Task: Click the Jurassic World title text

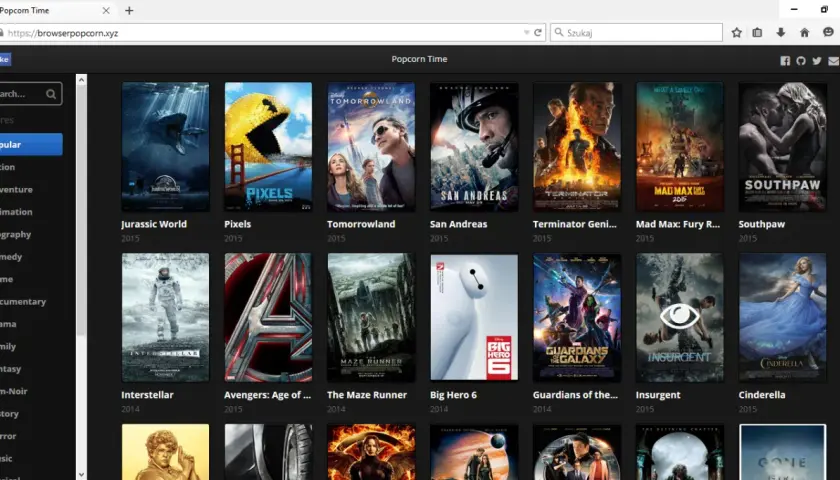Action: (x=154, y=224)
